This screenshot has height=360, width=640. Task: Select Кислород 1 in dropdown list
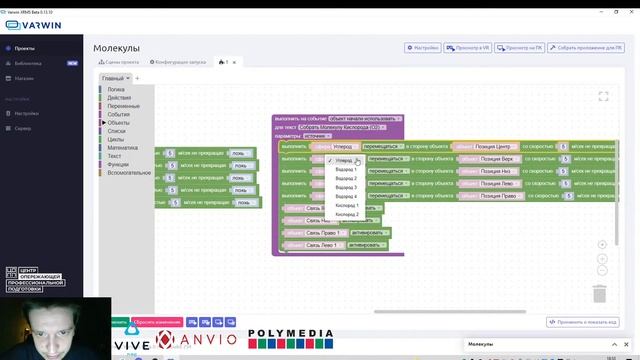coord(347,205)
